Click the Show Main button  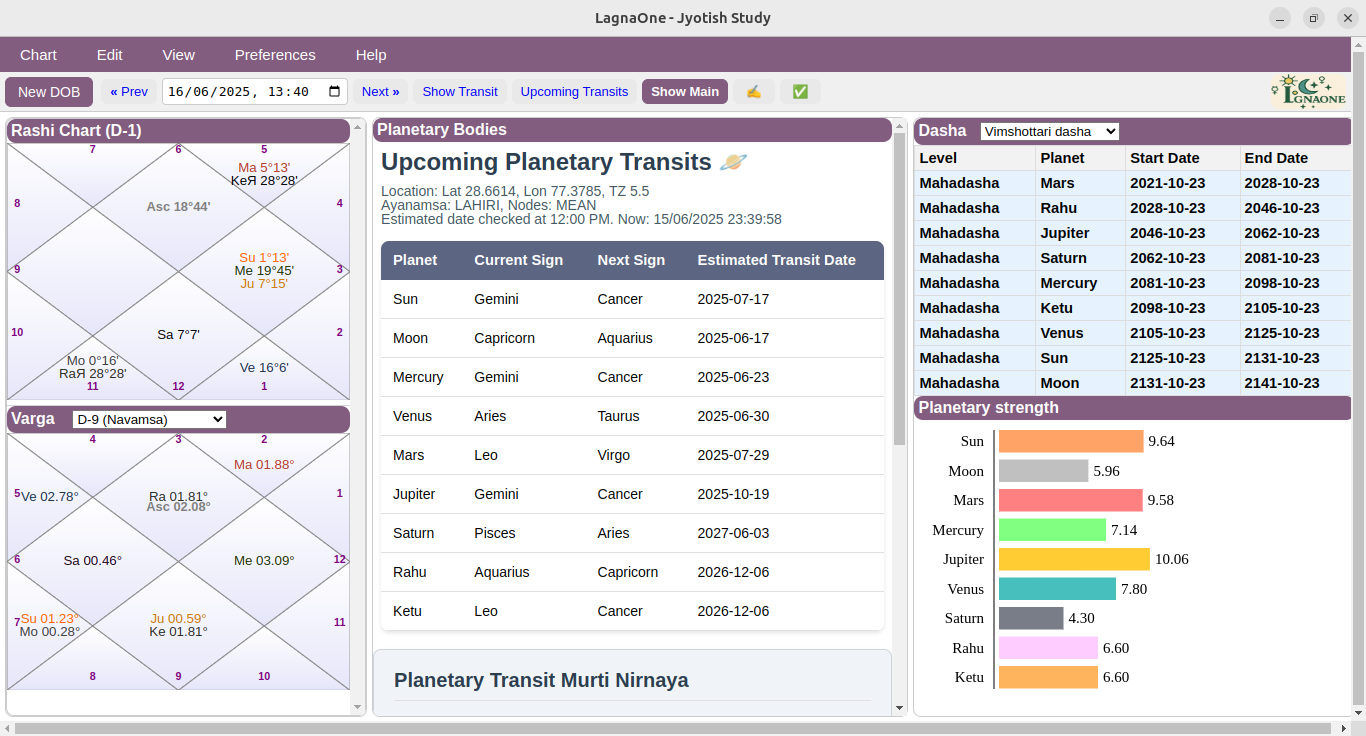tap(685, 92)
